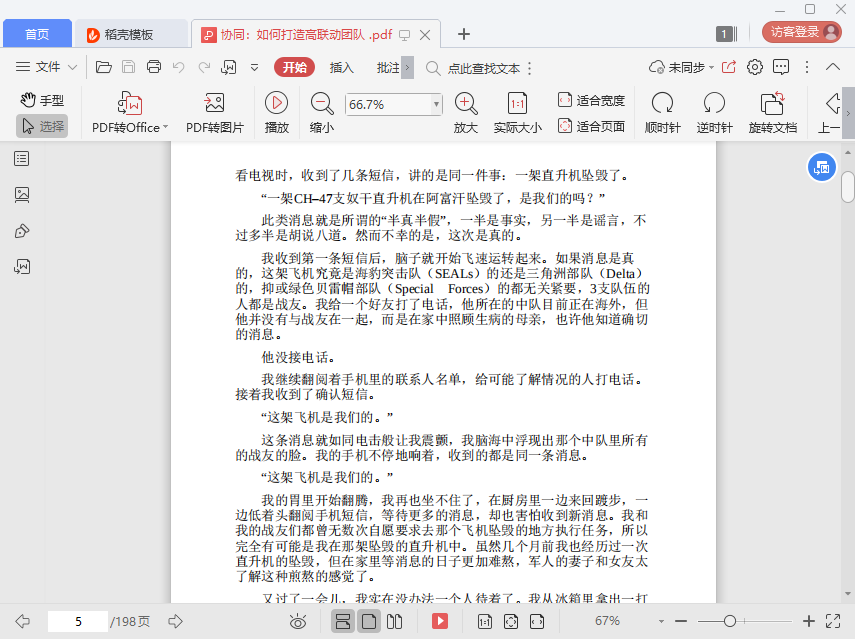Open the zoom percentage 66.7% dropdown
Viewport: 855px width, 639px height.
(x=436, y=104)
